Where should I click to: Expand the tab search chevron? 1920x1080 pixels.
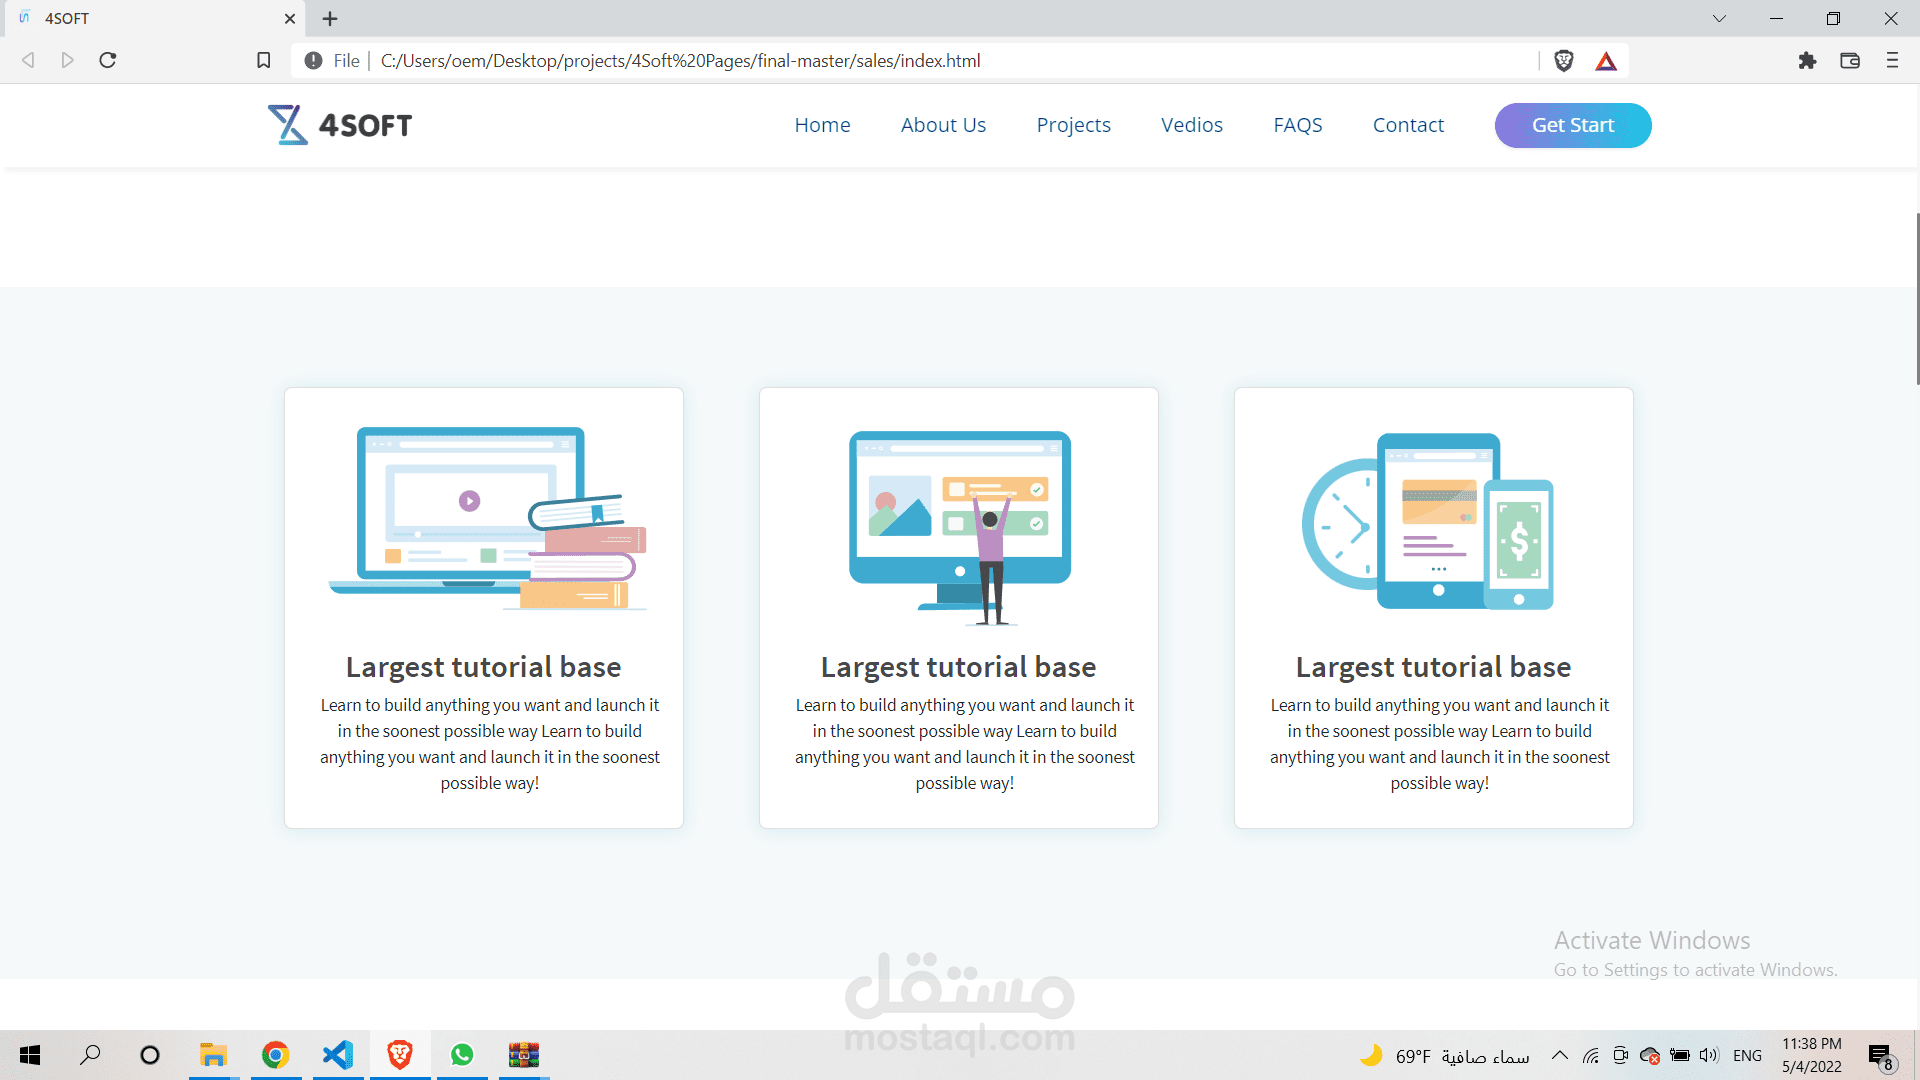(x=1719, y=18)
